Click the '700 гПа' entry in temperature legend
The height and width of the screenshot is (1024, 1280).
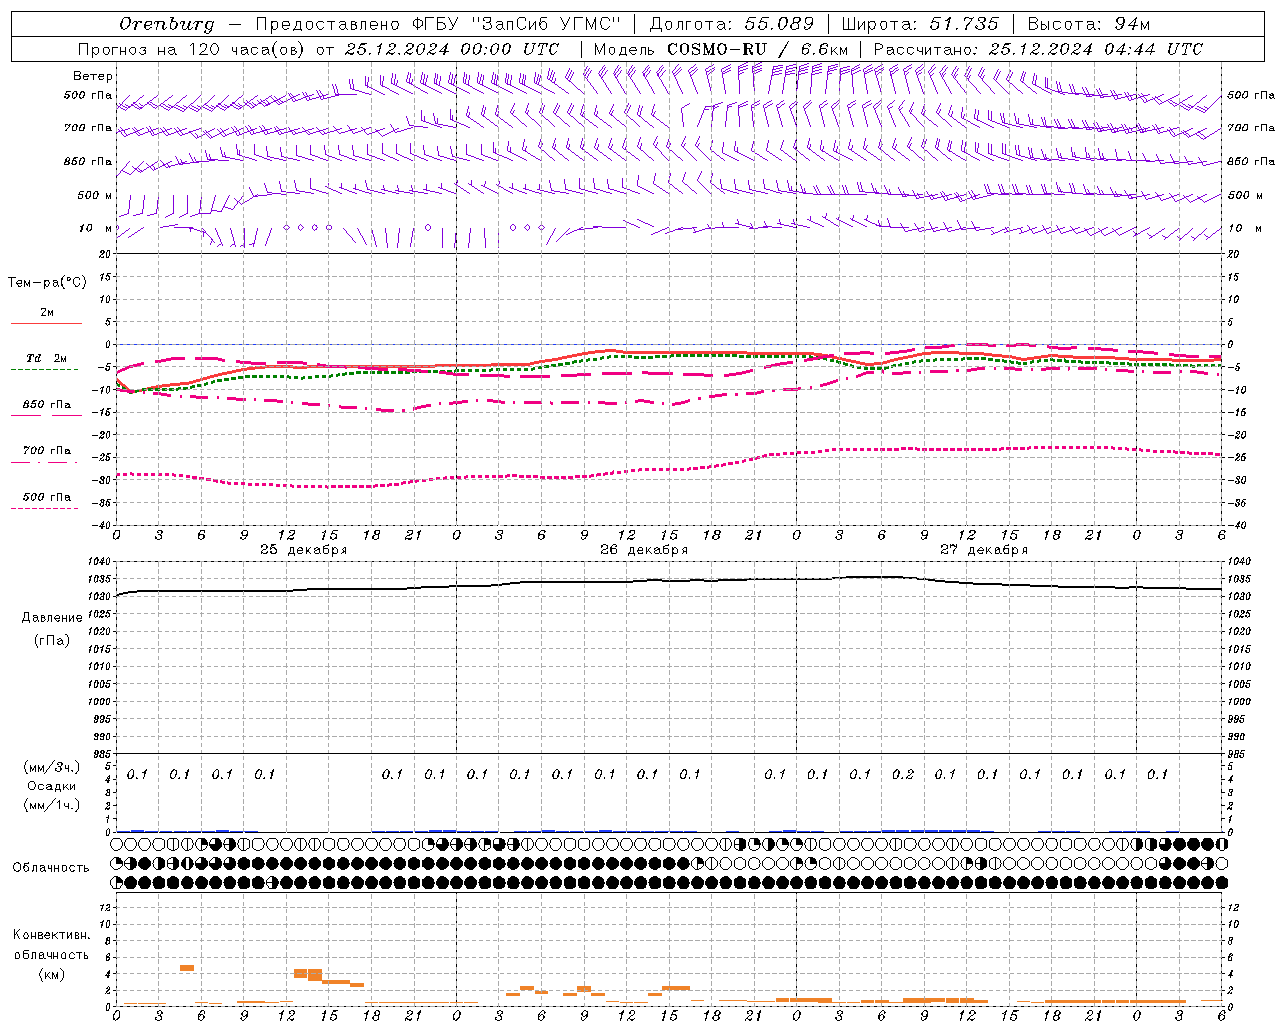point(47,450)
